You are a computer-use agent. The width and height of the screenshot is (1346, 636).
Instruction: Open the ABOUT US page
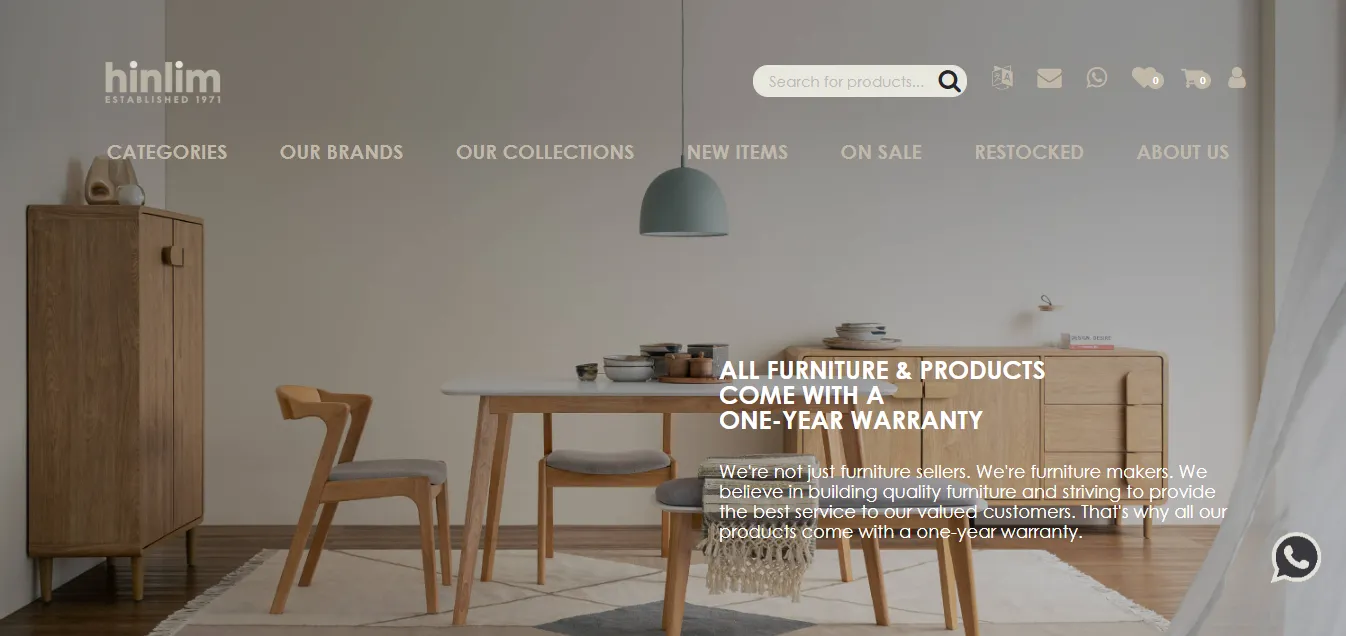click(x=1182, y=152)
